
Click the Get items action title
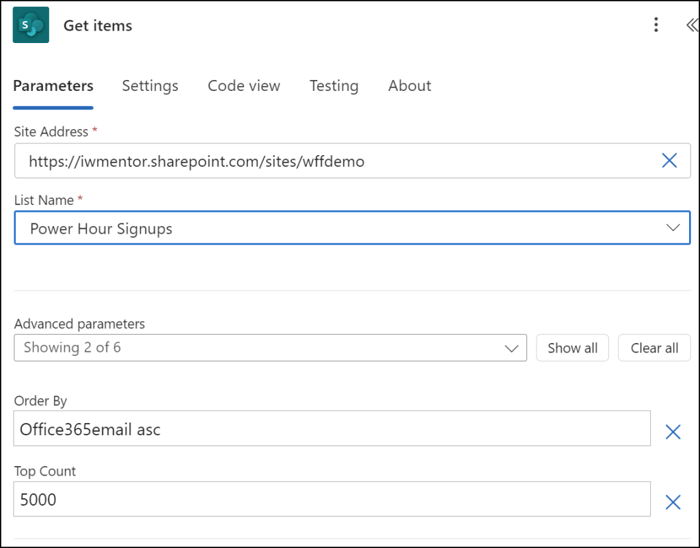tap(98, 26)
